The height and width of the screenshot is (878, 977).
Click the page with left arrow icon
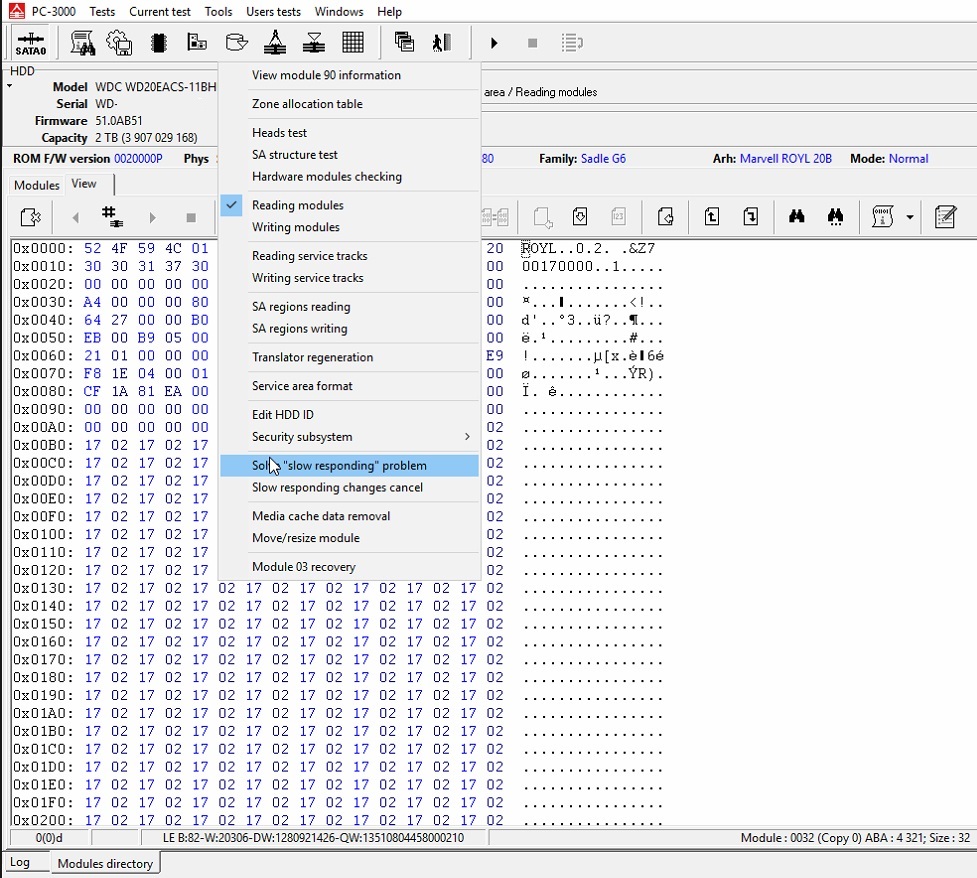tap(665, 216)
